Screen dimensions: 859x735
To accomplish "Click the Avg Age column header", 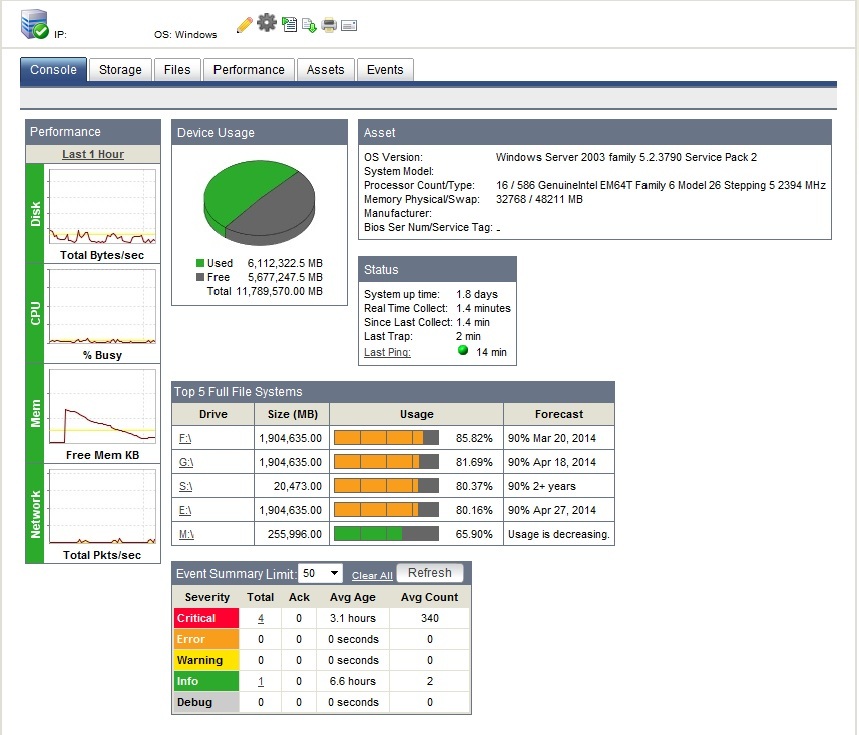I will point(353,597).
